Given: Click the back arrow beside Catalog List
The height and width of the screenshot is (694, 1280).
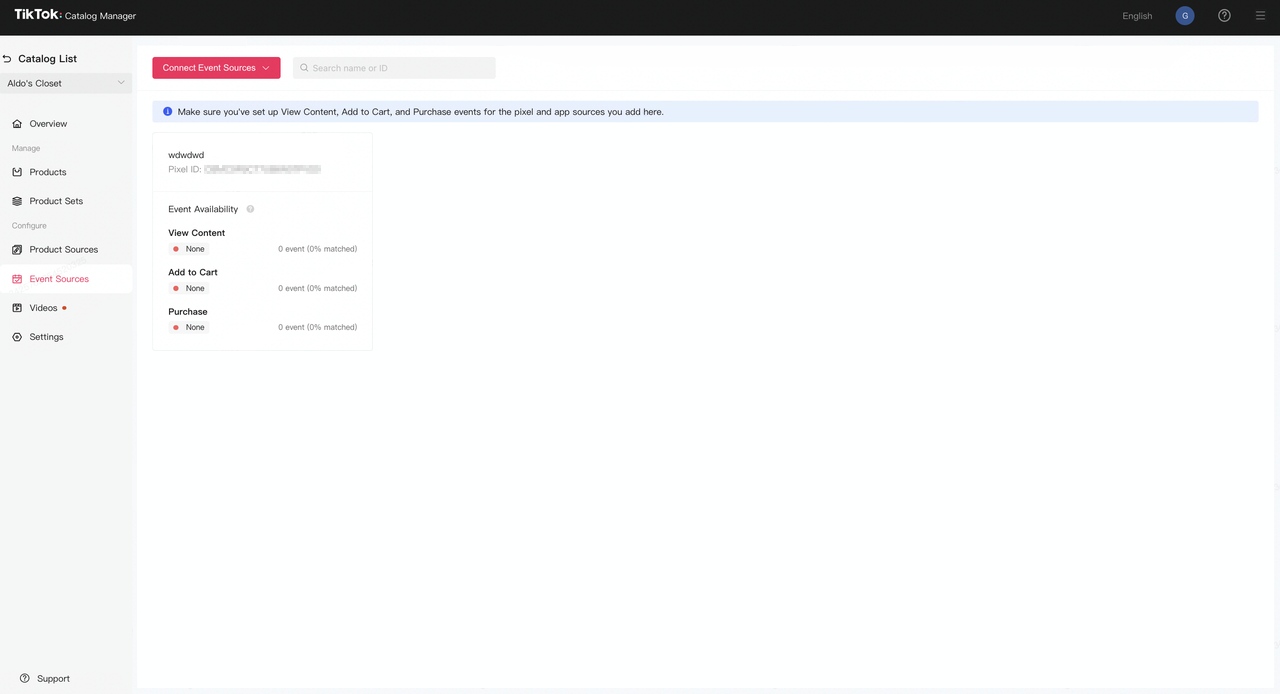Looking at the screenshot, I should (x=7, y=59).
